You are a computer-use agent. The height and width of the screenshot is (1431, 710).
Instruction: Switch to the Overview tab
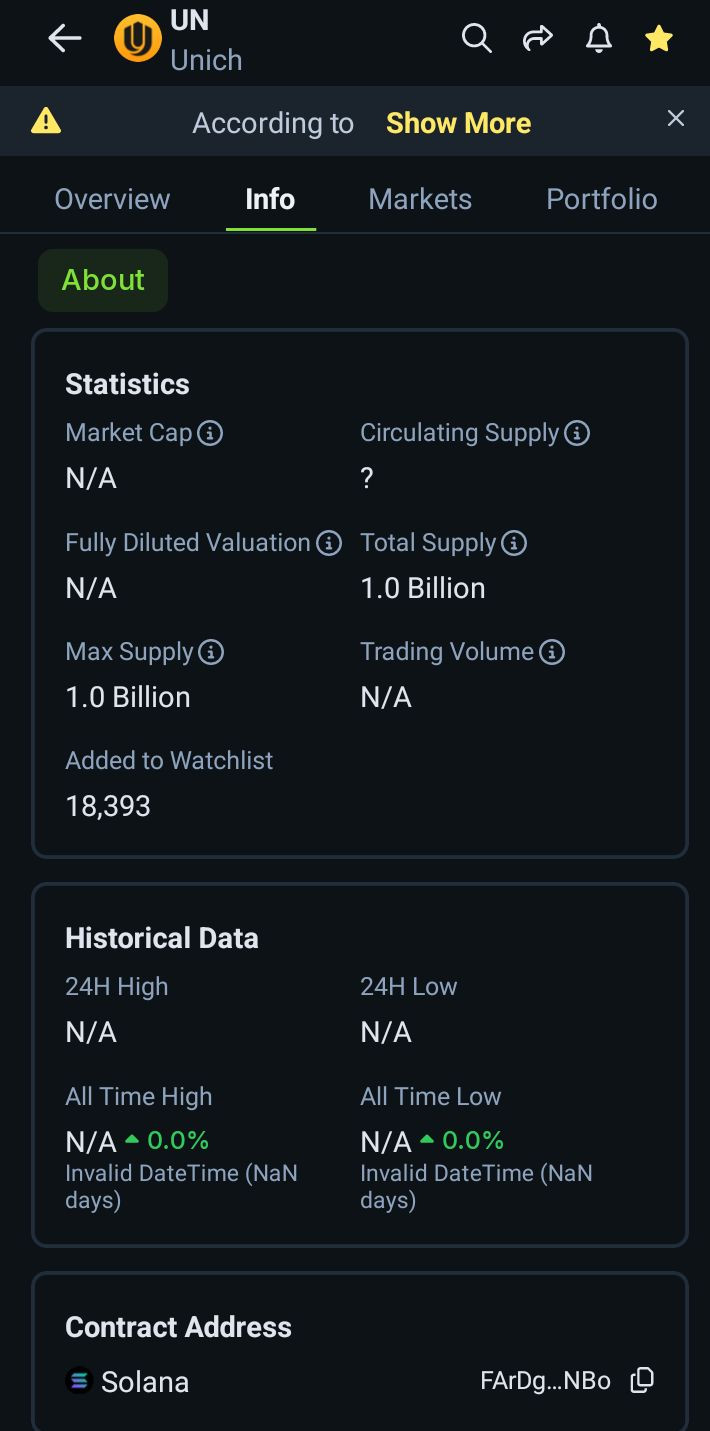pos(112,199)
